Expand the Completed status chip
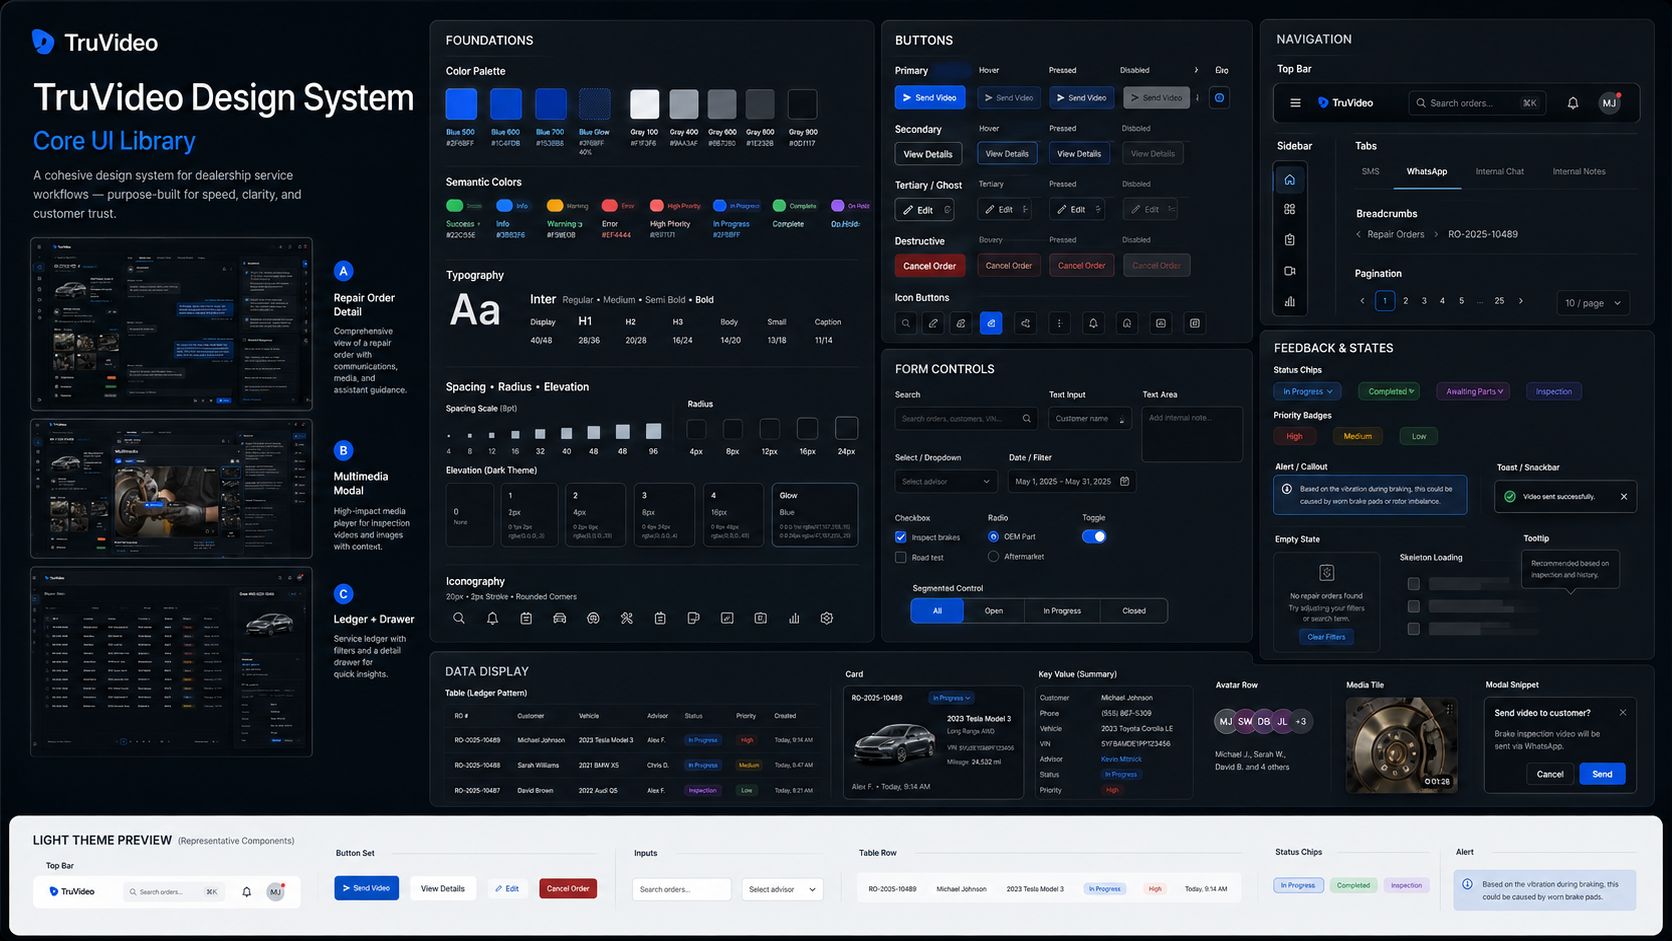This screenshot has height=941, width=1672. pyautogui.click(x=1391, y=391)
